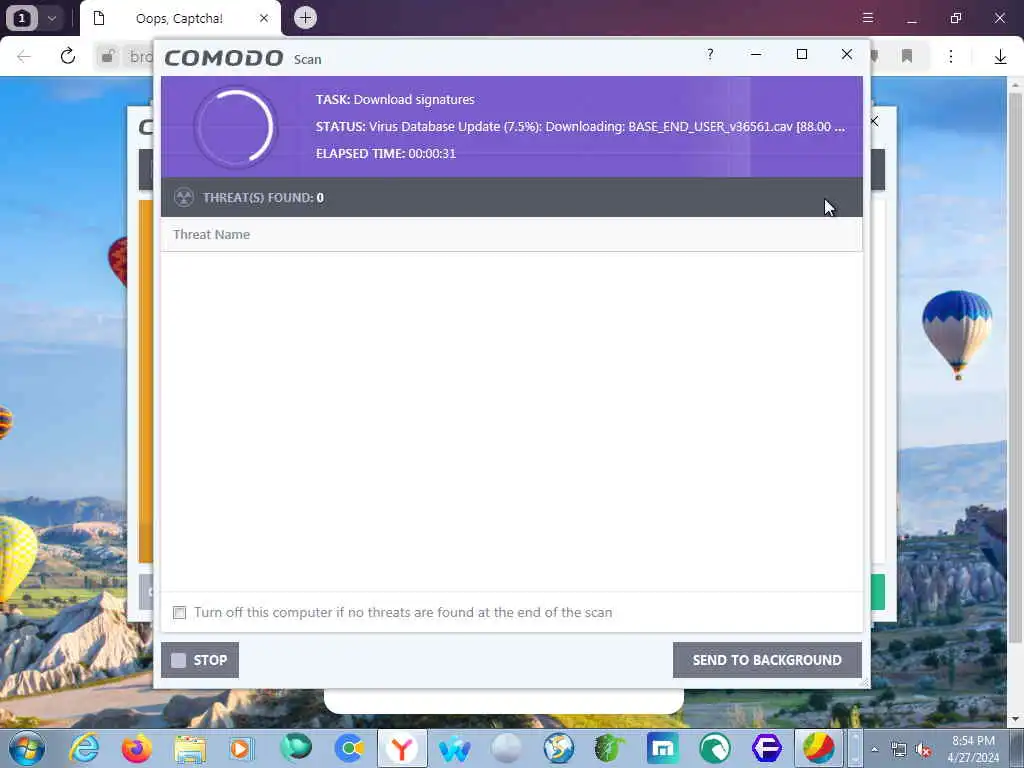The height and width of the screenshot is (768, 1024).
Task: Open the green circle browser taskbar icon
Action: 714,748
